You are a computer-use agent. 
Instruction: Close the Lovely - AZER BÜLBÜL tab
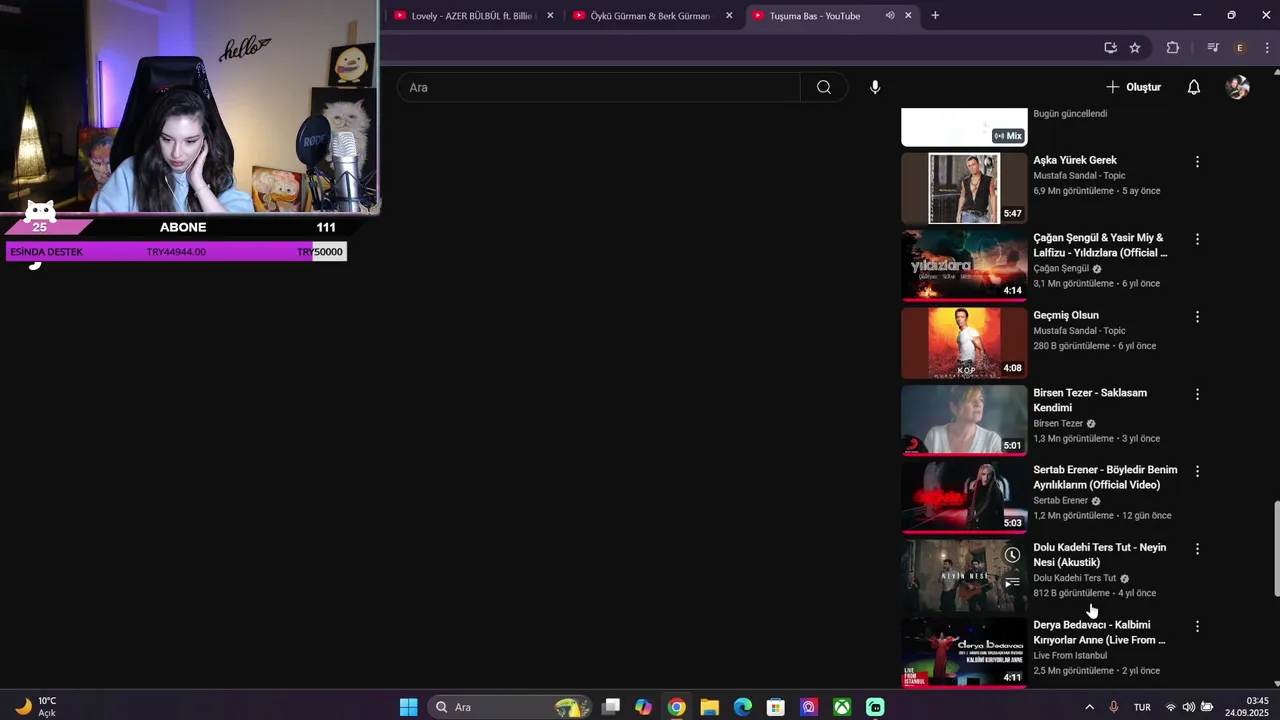click(x=550, y=15)
